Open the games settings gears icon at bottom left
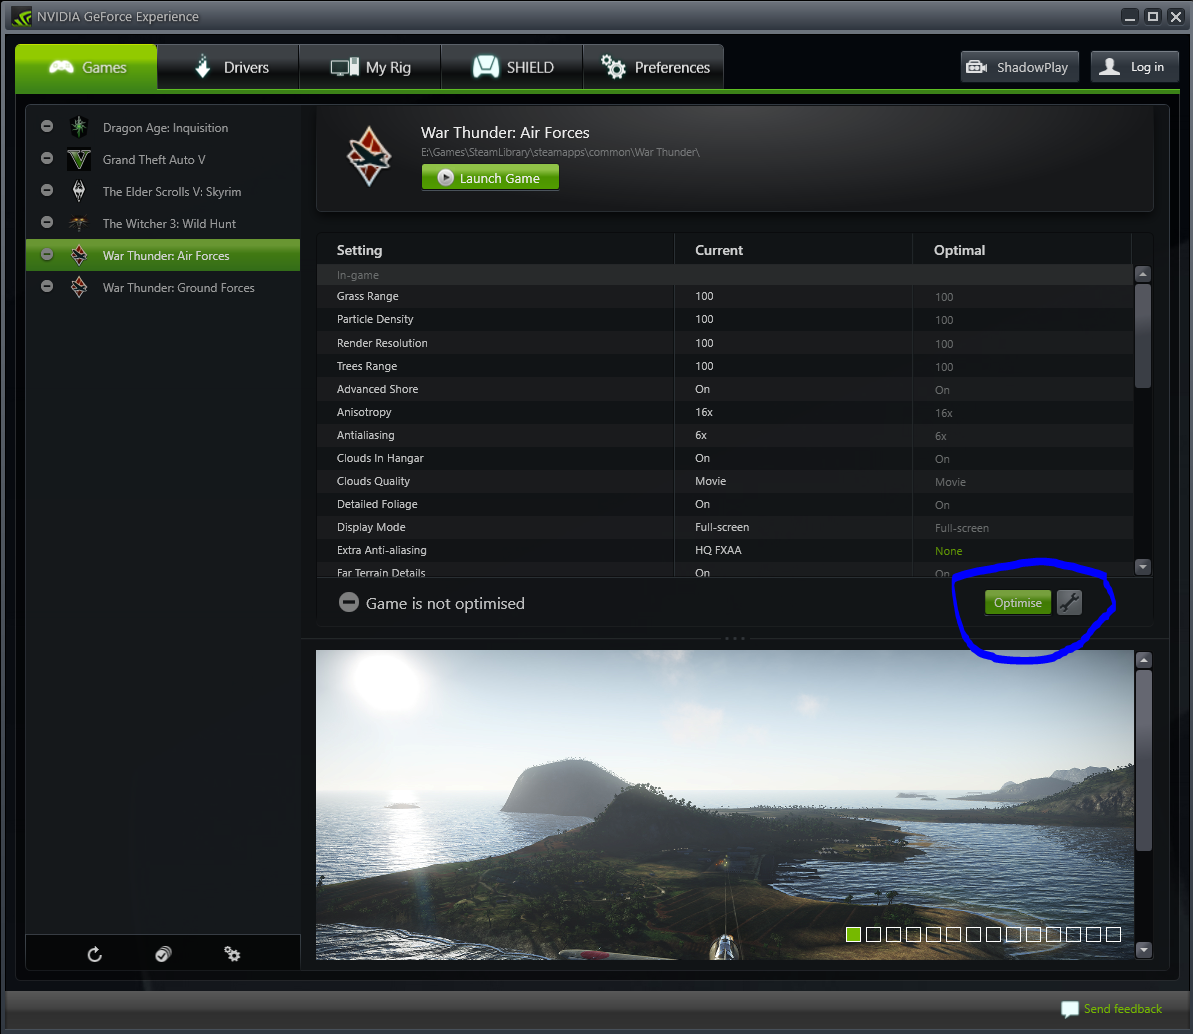The height and width of the screenshot is (1034, 1193). [232, 954]
